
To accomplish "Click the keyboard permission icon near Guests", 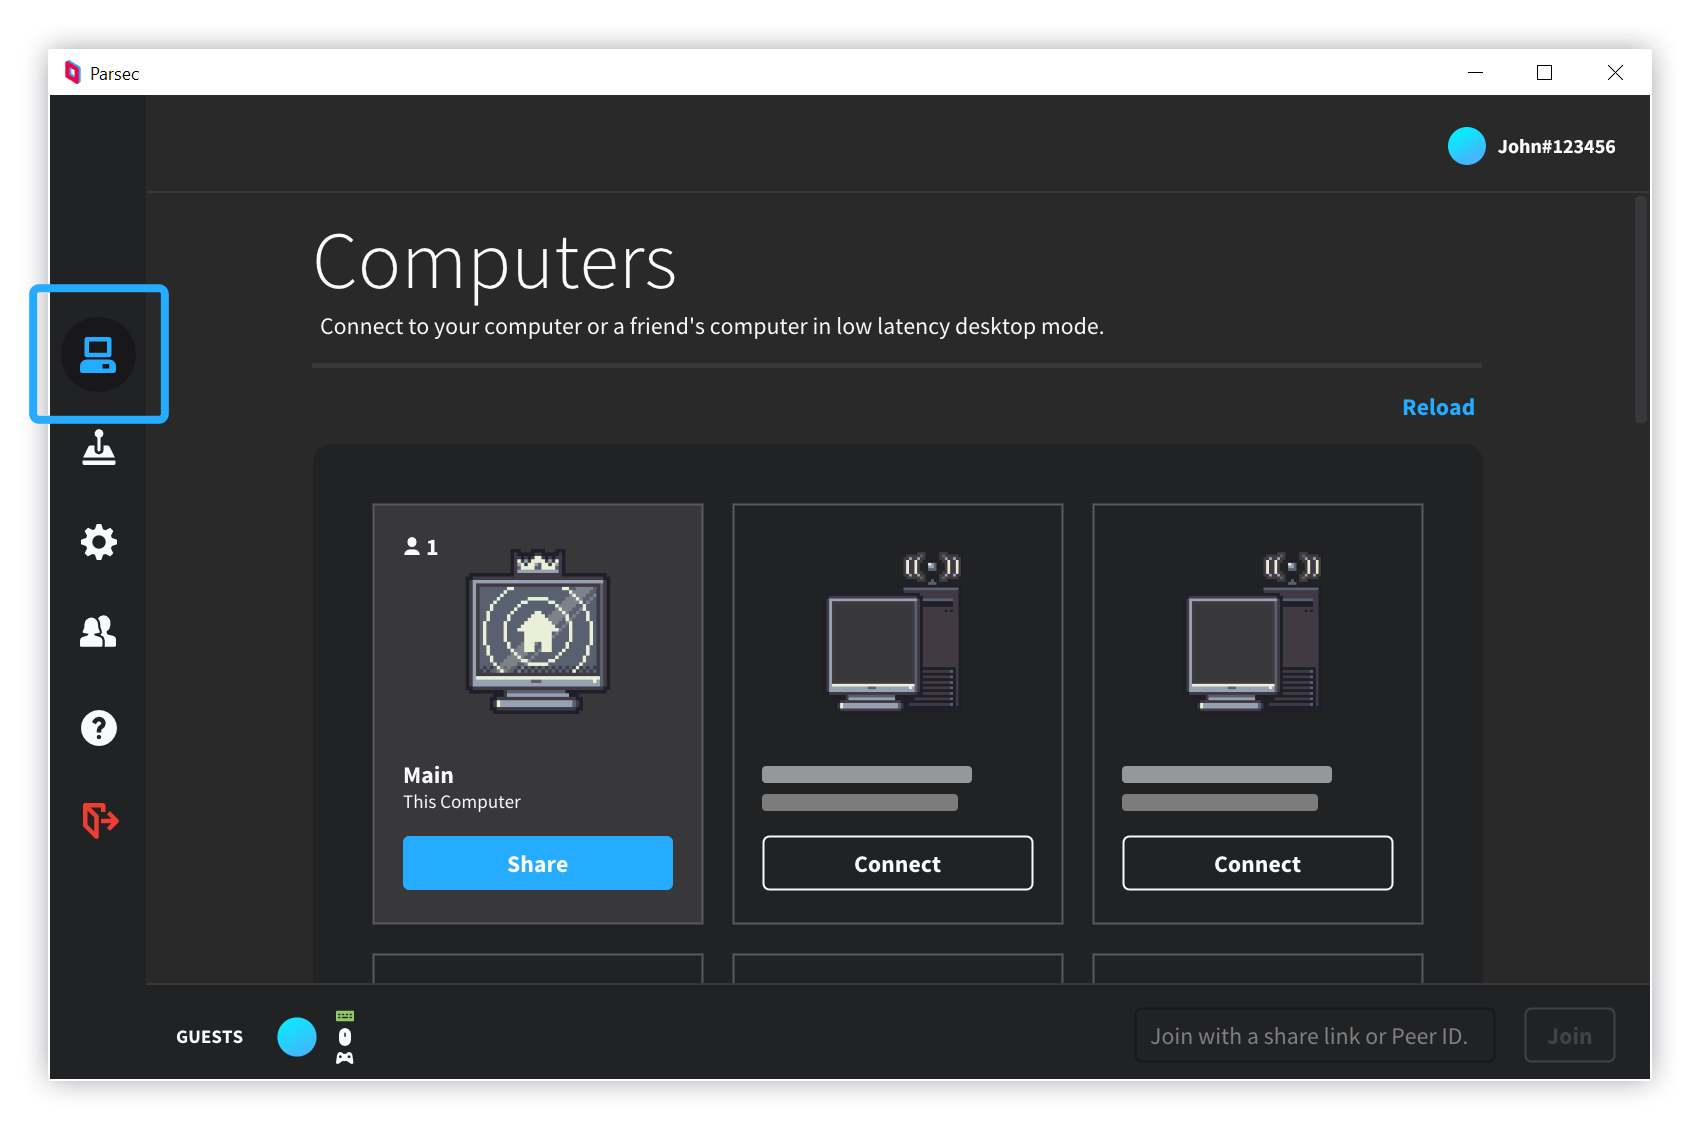I will pos(344,1014).
